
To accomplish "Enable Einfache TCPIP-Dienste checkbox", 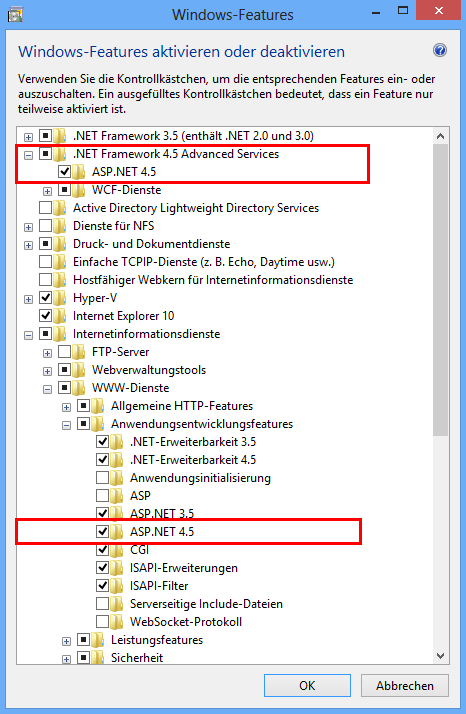I will tap(46, 262).
